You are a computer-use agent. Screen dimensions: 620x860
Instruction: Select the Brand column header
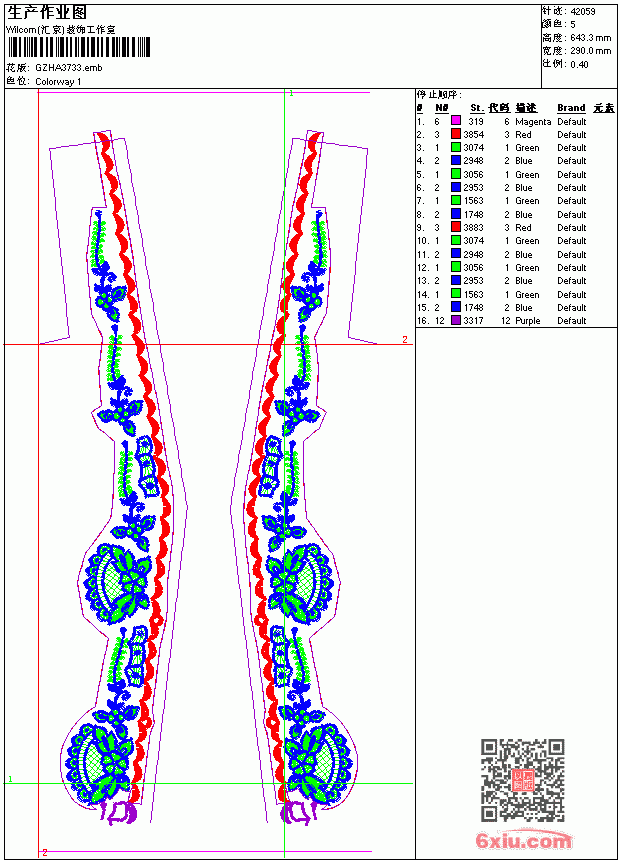(571, 108)
